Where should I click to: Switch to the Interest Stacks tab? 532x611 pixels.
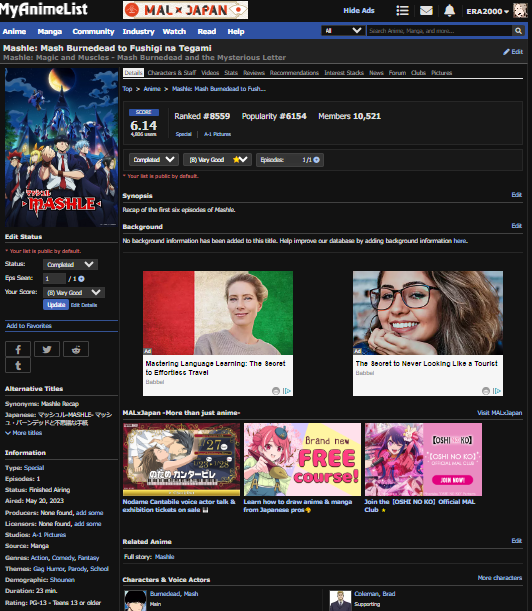(x=344, y=73)
